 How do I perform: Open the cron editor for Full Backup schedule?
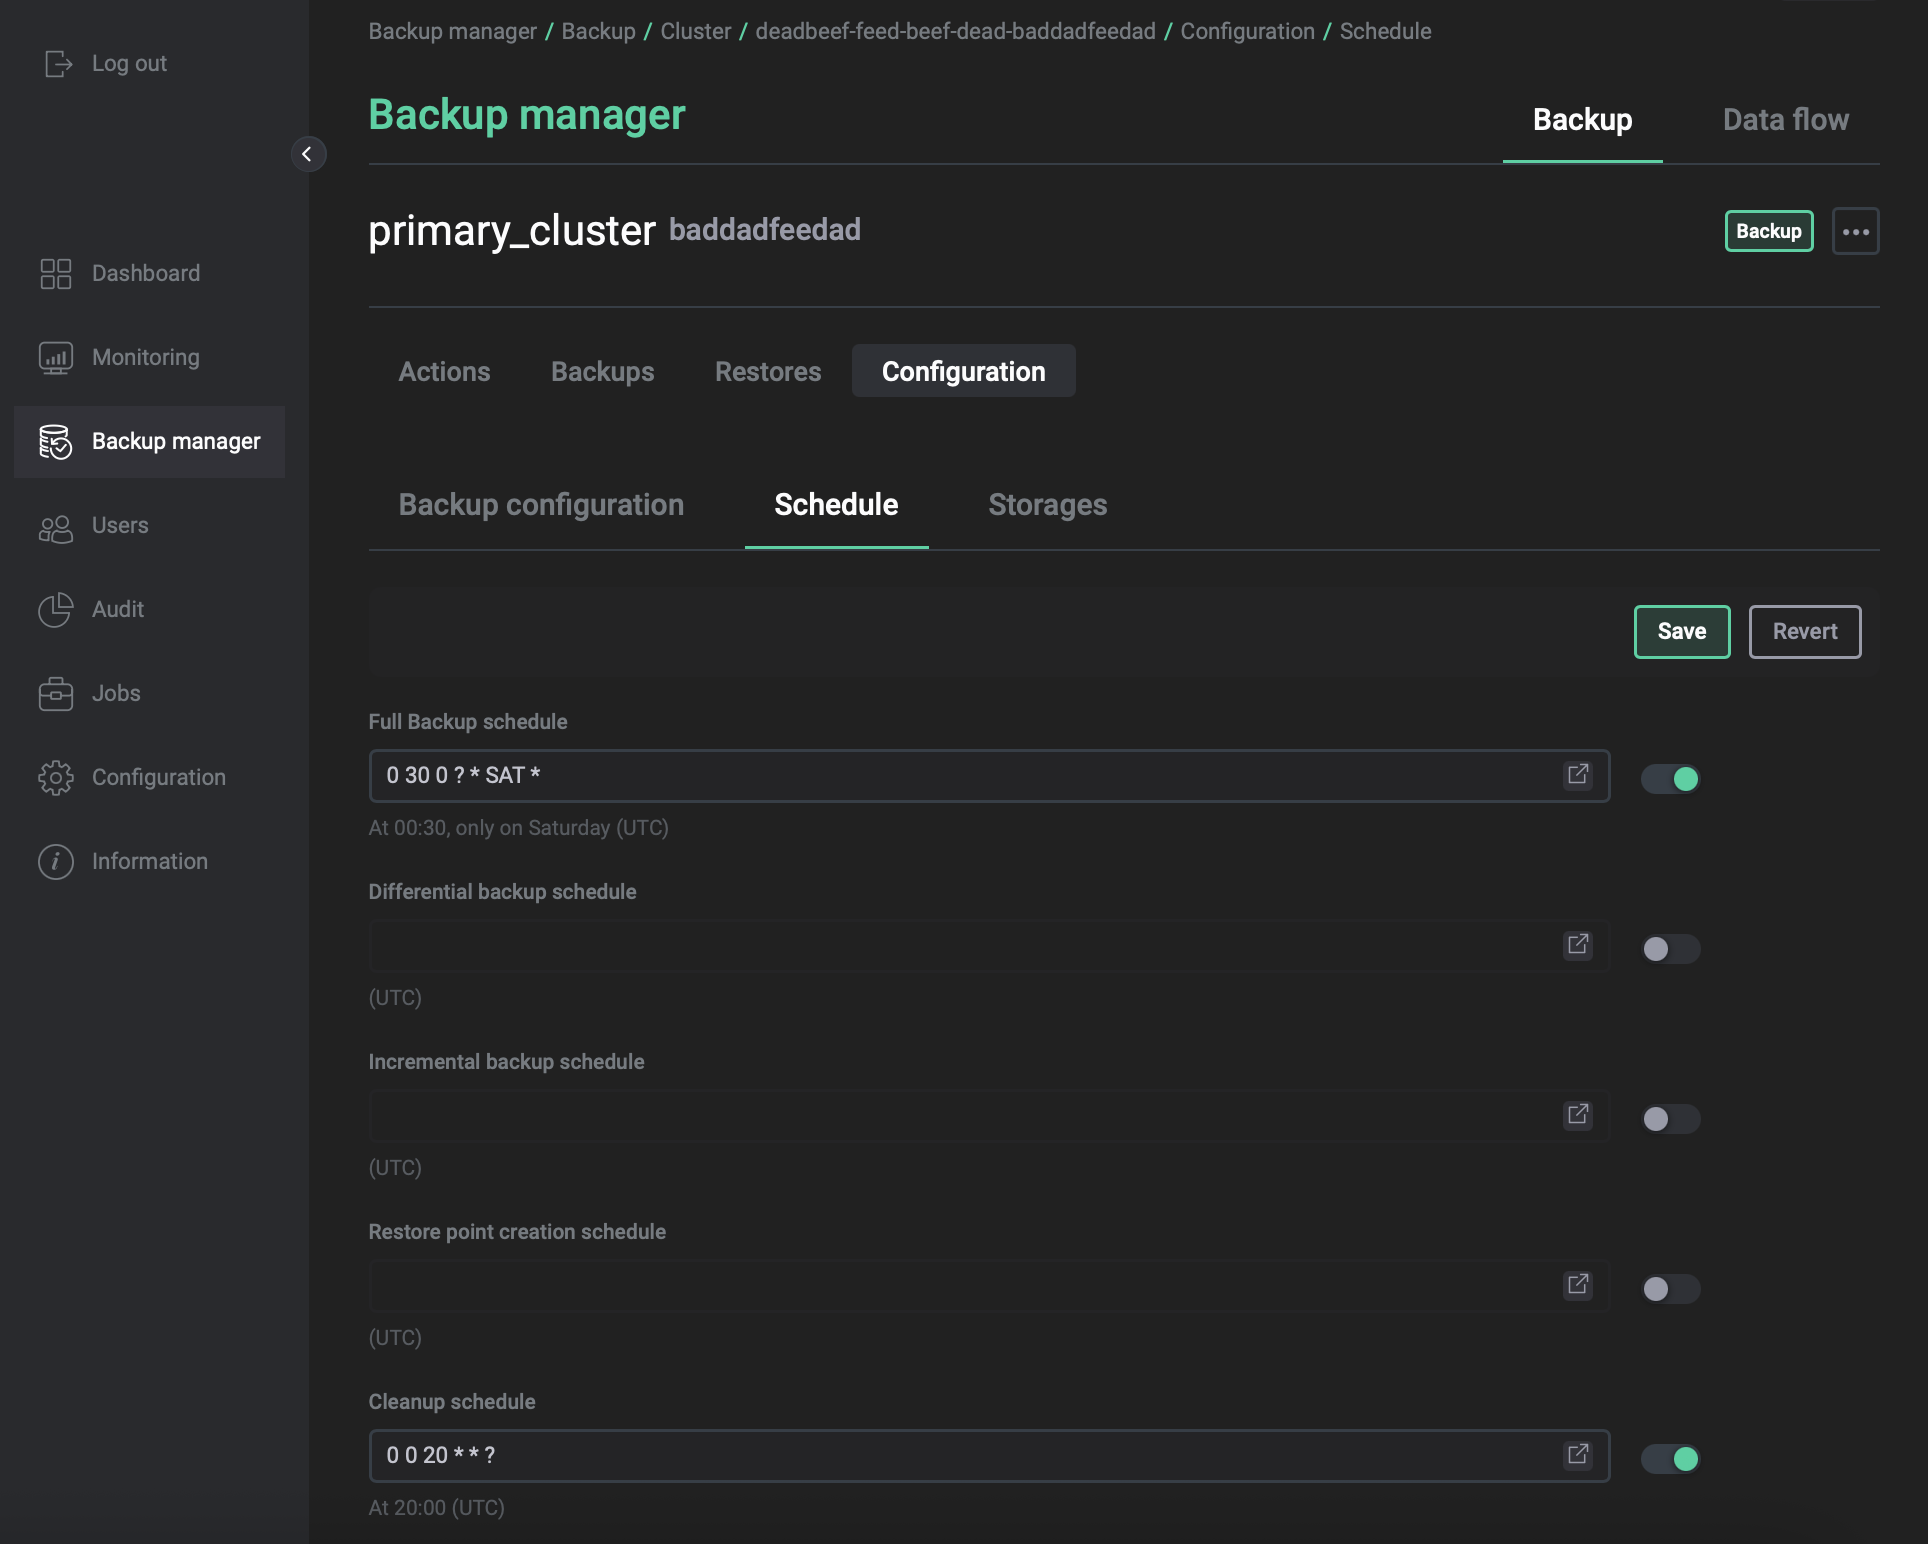1578,775
